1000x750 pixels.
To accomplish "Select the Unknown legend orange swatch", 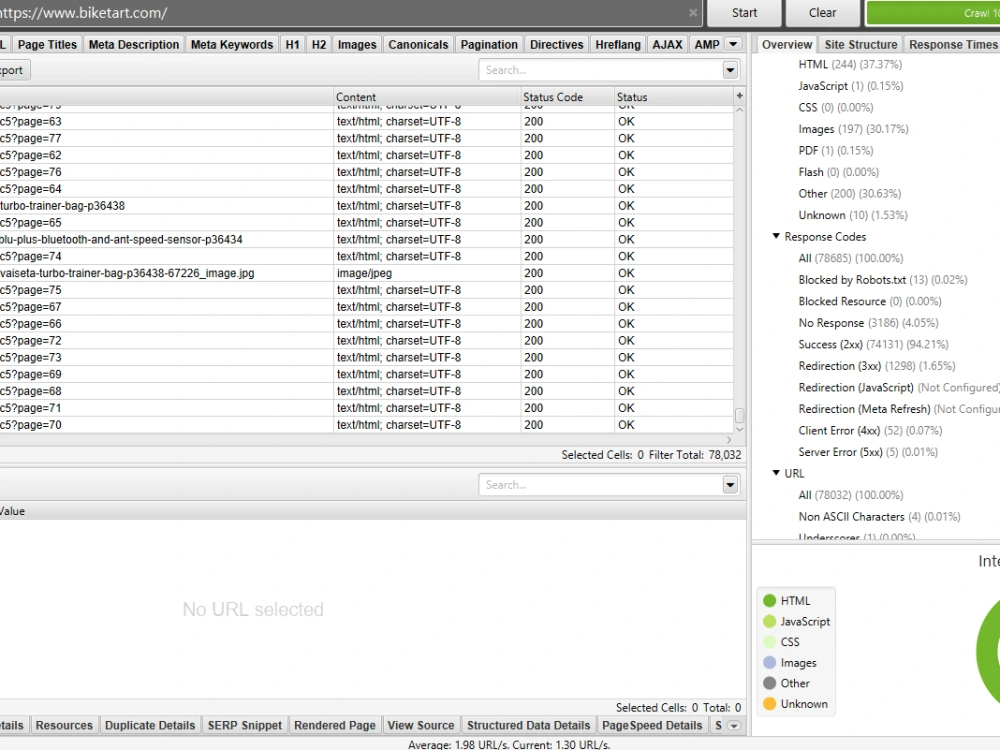I will (x=769, y=703).
